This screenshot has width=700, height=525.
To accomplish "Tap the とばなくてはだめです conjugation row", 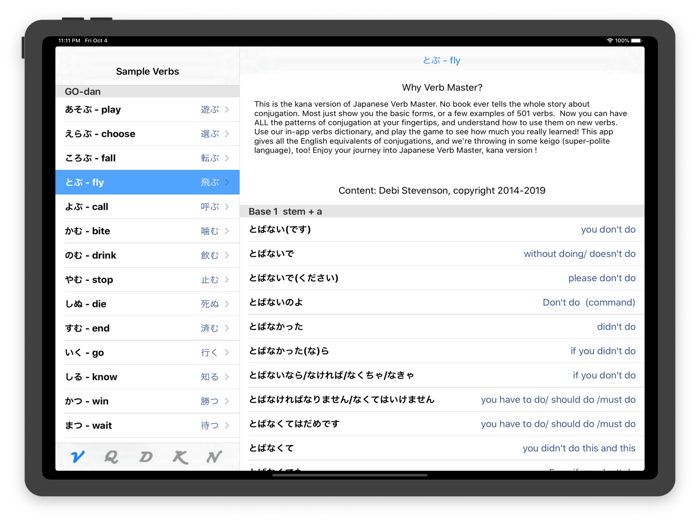I will coord(442,424).
